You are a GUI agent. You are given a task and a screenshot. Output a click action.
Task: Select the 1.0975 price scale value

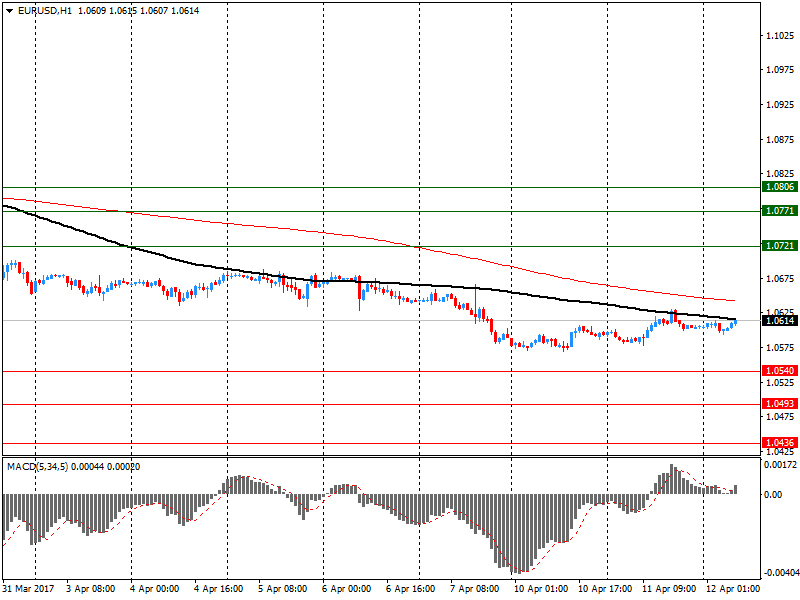pyautogui.click(x=781, y=70)
